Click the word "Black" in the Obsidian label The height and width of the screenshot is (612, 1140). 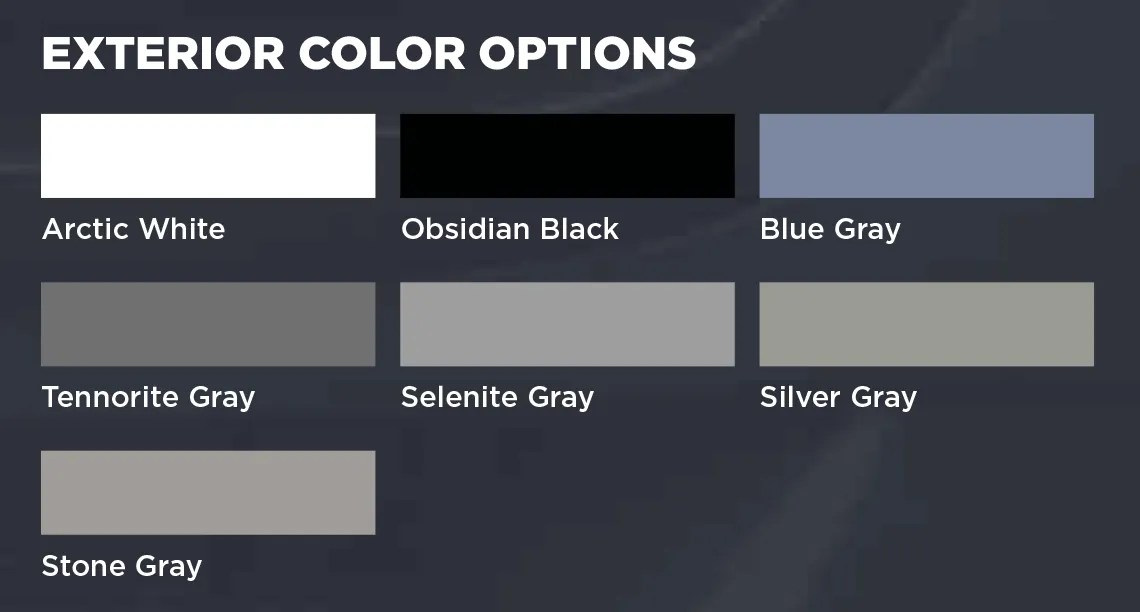(x=579, y=229)
